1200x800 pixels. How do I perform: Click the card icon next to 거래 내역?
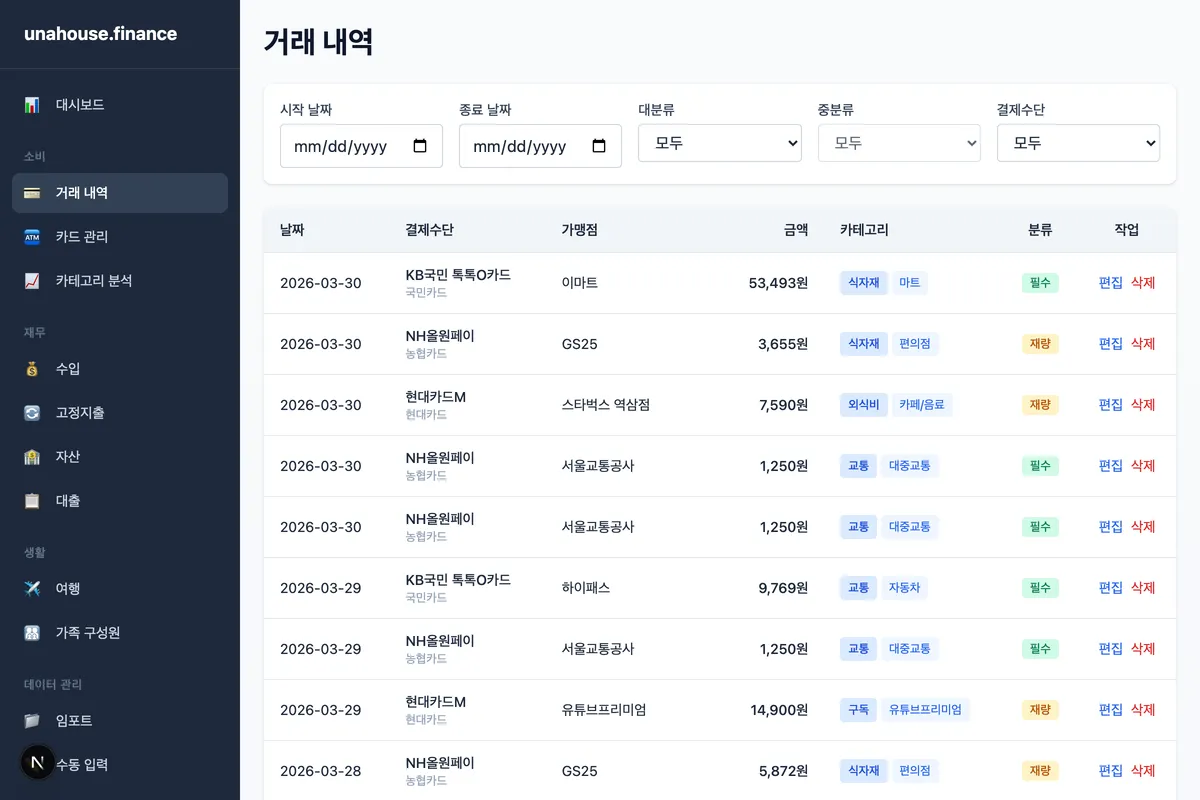pyautogui.click(x=34, y=192)
